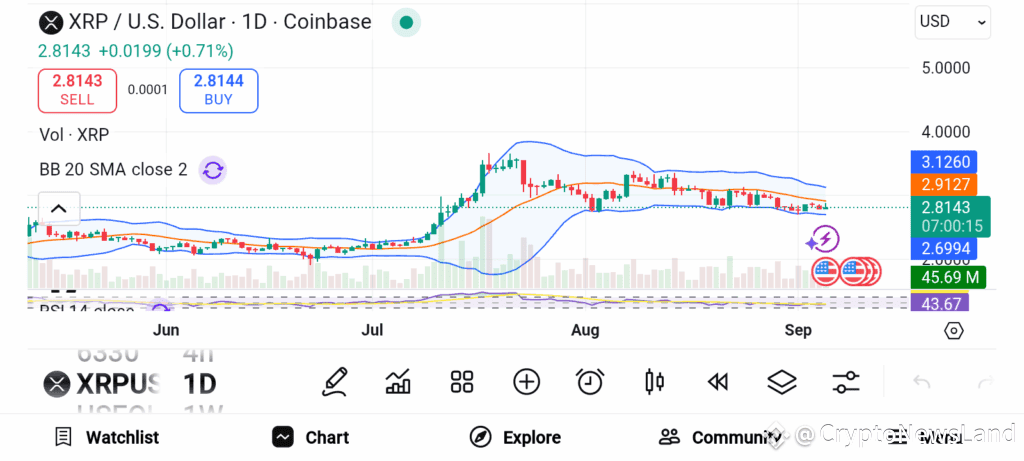This screenshot has height=461, width=1024.
Task: Select the pencil drawing tool
Action: (334, 382)
